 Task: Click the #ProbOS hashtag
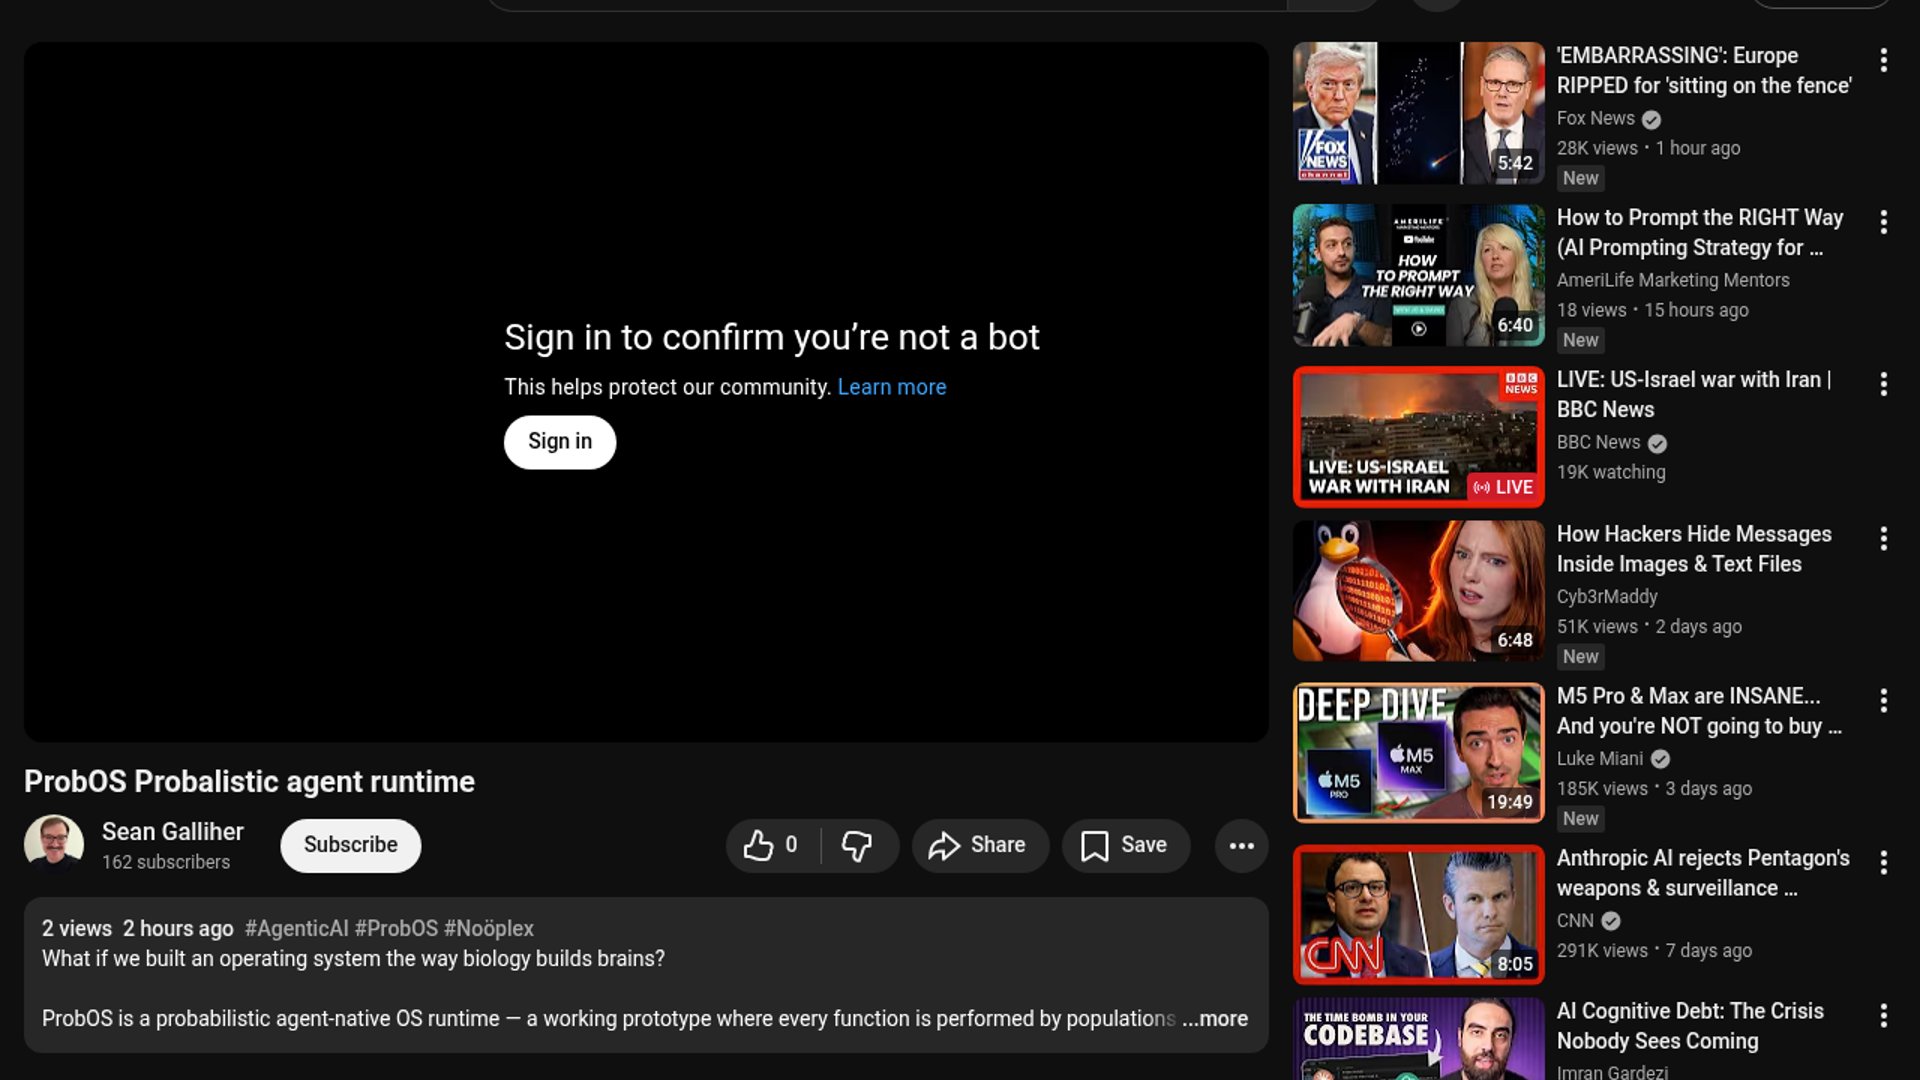click(396, 929)
